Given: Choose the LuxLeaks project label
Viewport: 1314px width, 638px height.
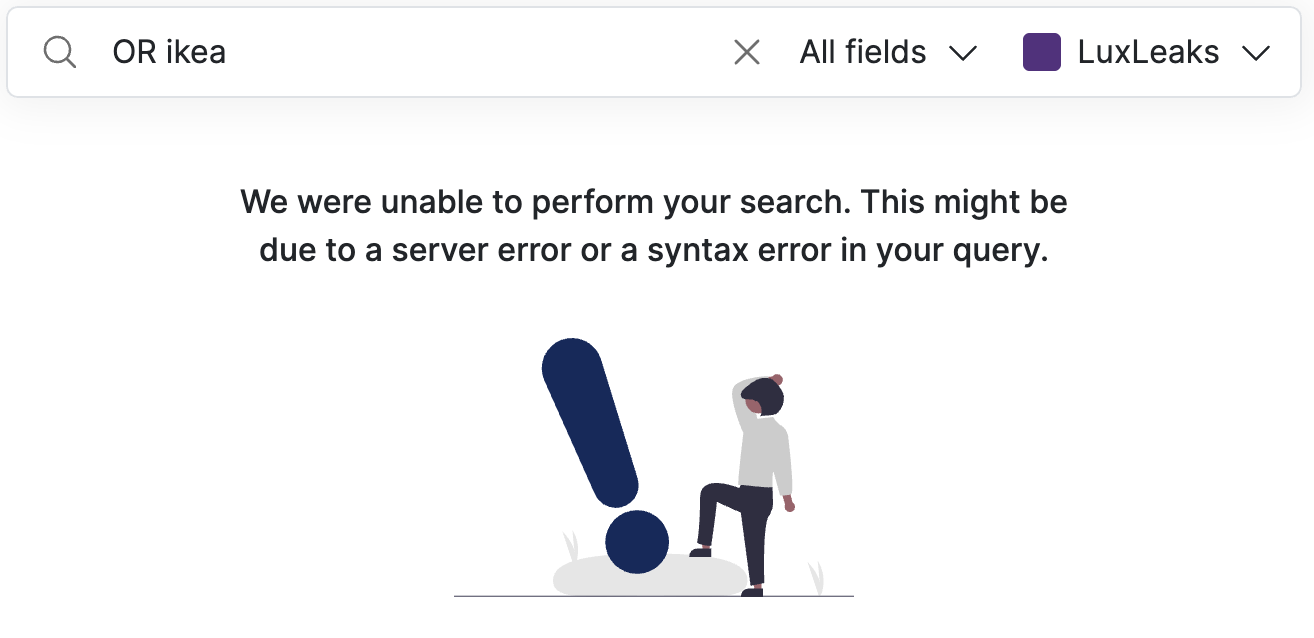Looking at the screenshot, I should coord(1146,52).
